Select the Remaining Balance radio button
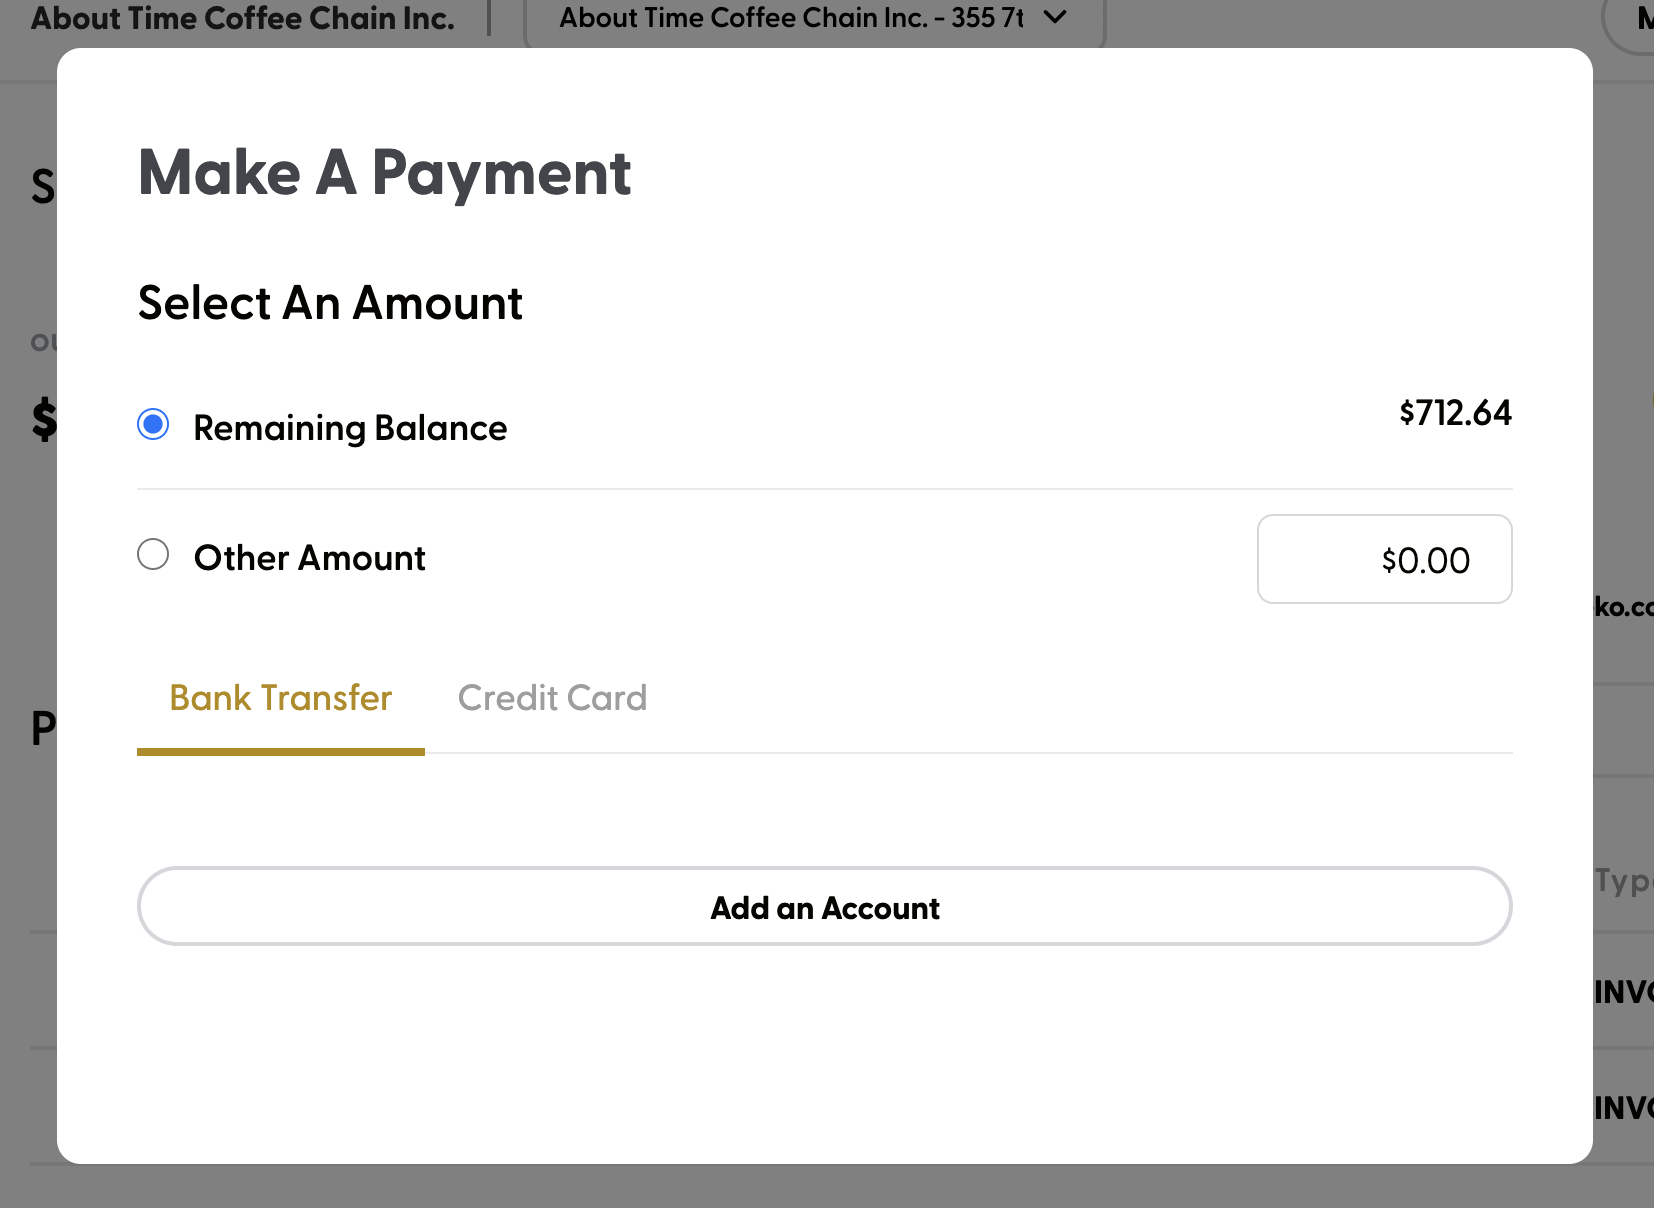The height and width of the screenshot is (1208, 1654). [153, 426]
